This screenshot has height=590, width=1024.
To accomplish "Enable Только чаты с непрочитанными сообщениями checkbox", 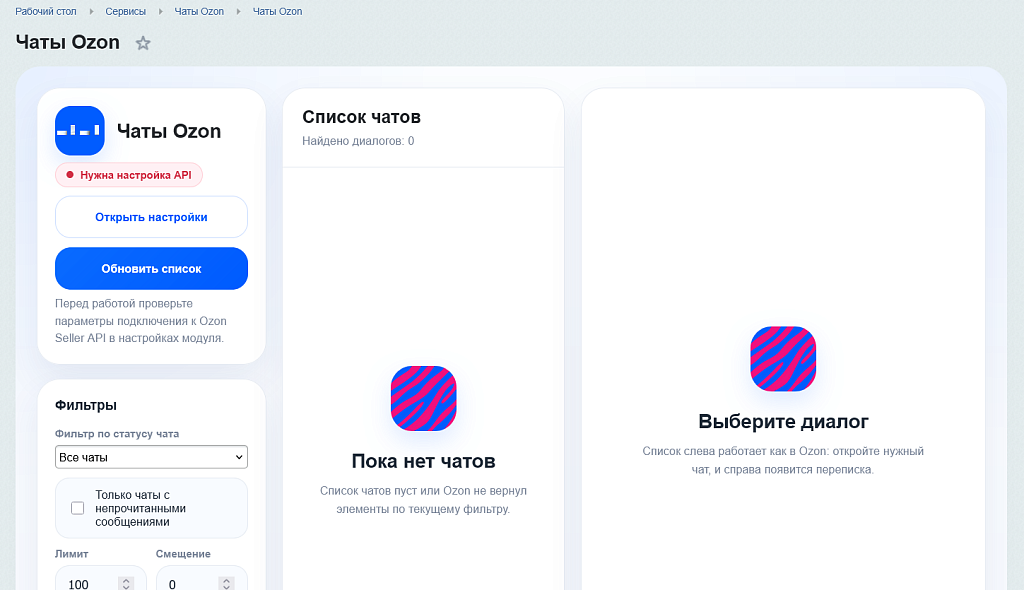I will click(78, 508).
